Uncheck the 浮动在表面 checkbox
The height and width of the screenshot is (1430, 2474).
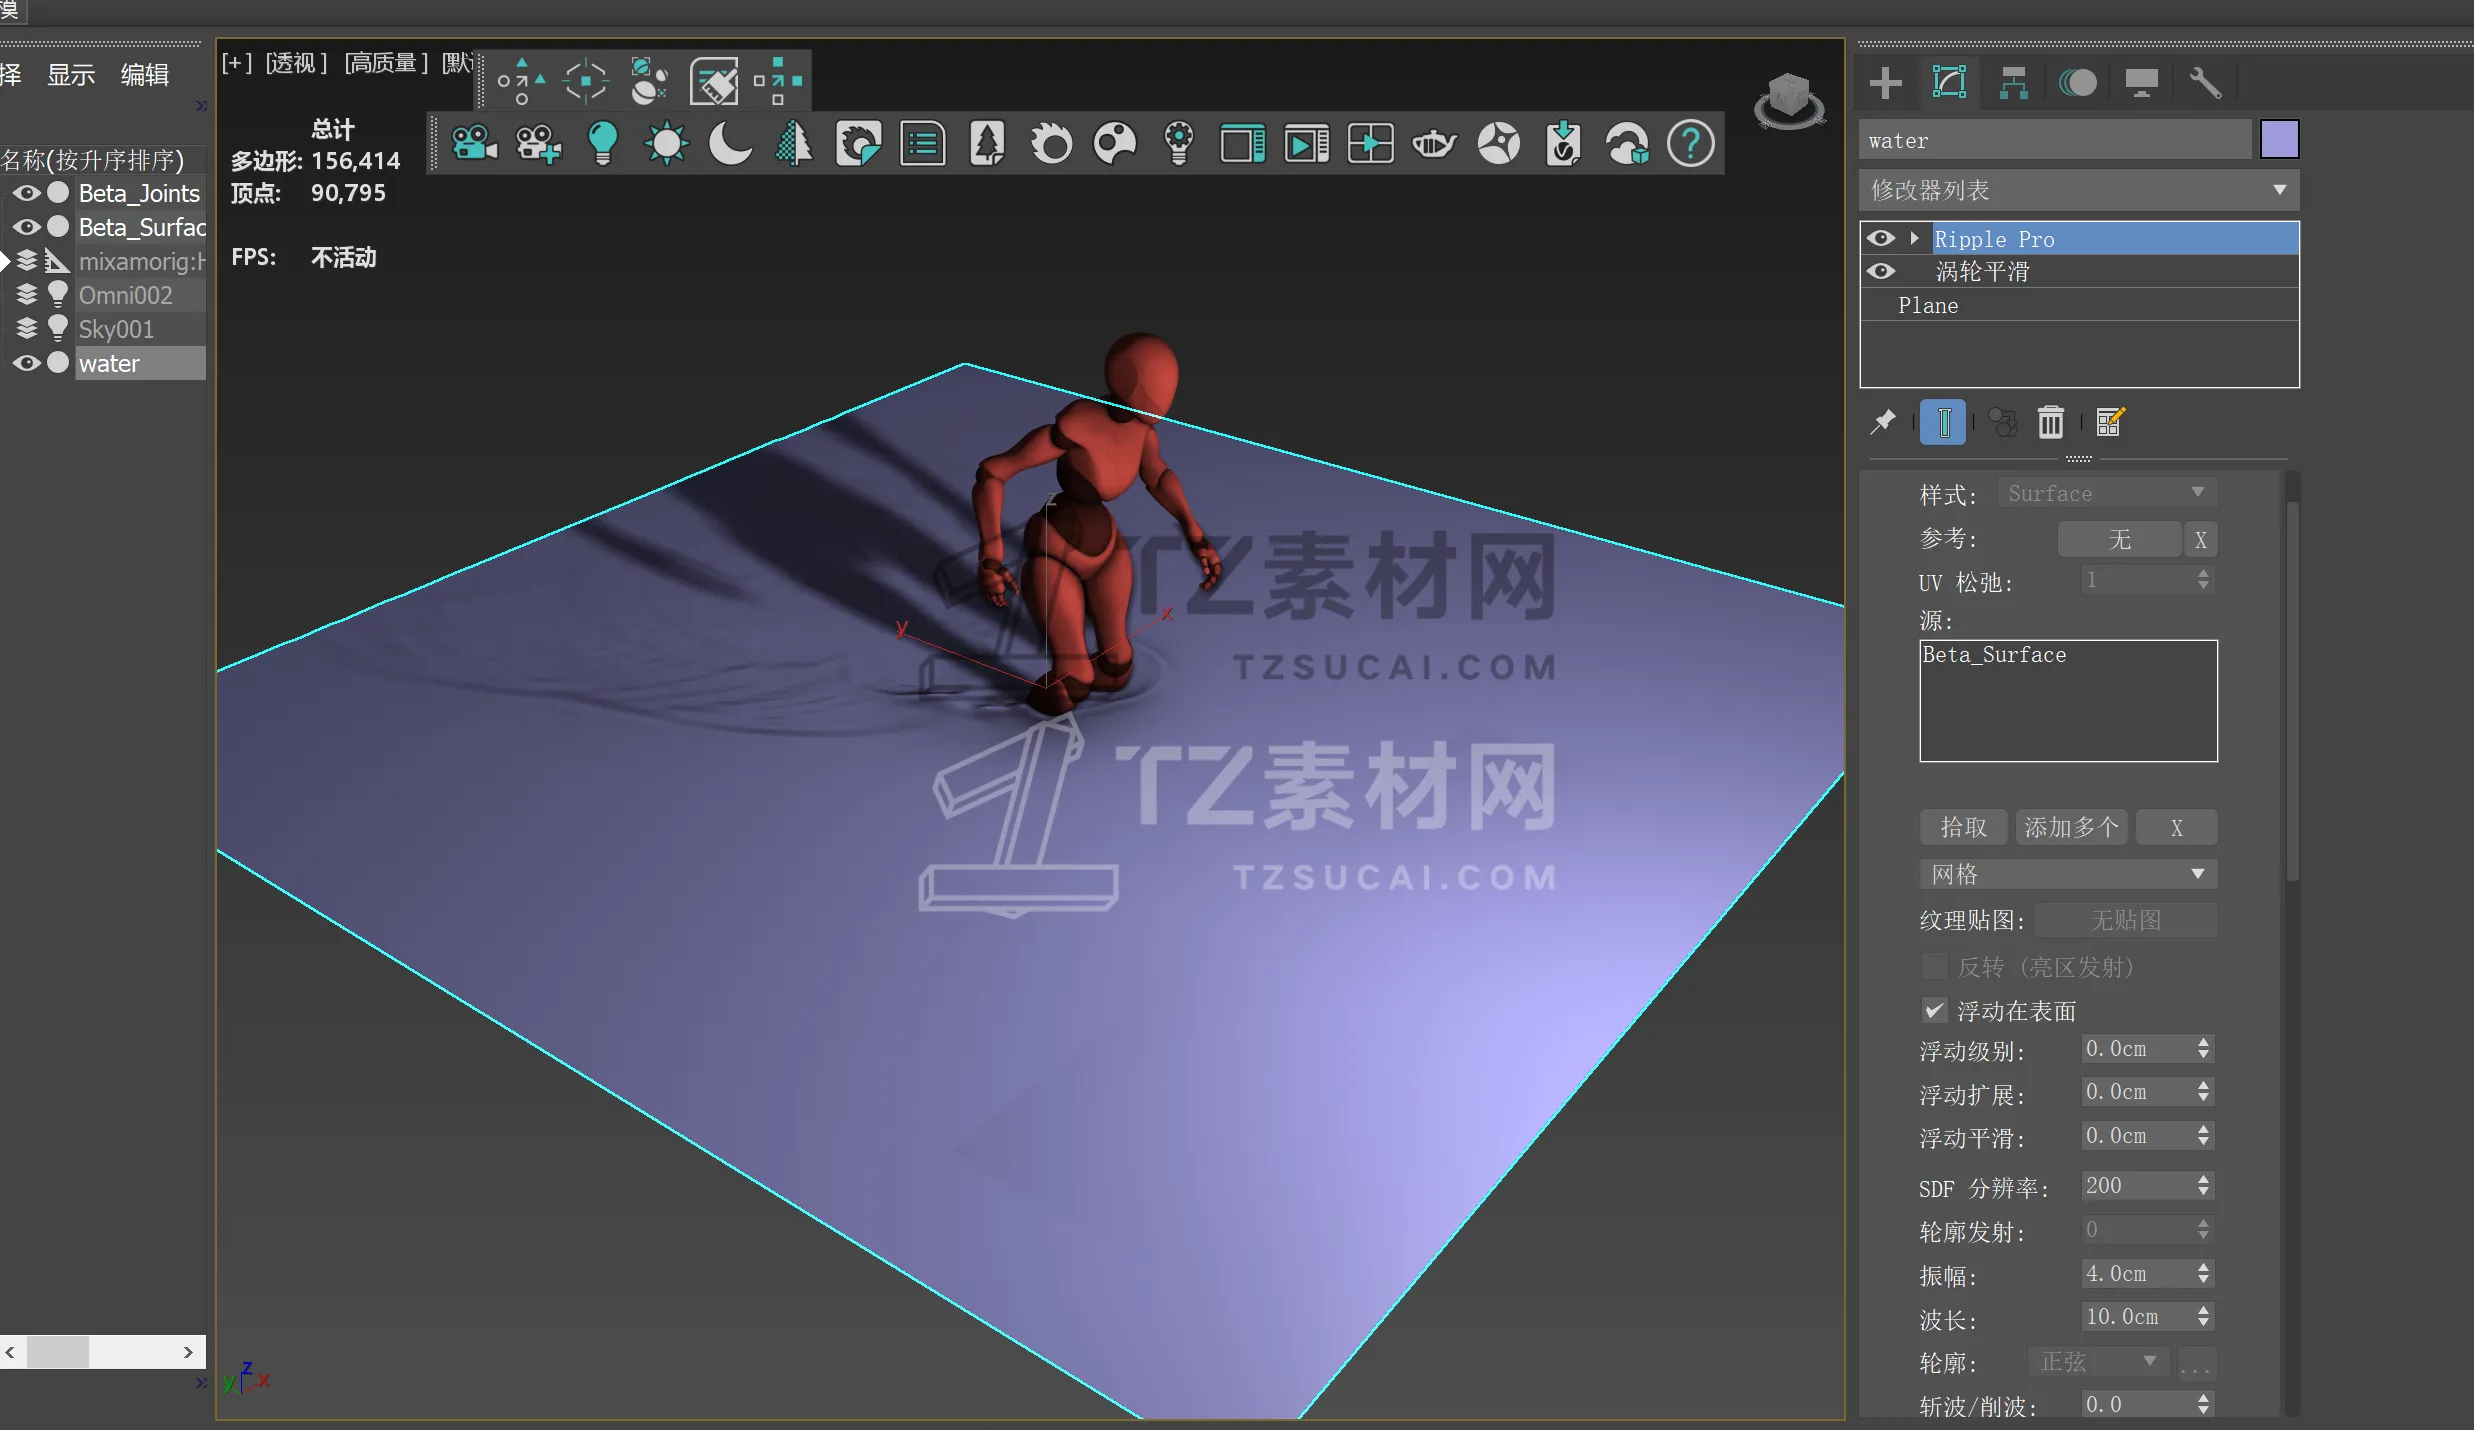point(1934,1011)
